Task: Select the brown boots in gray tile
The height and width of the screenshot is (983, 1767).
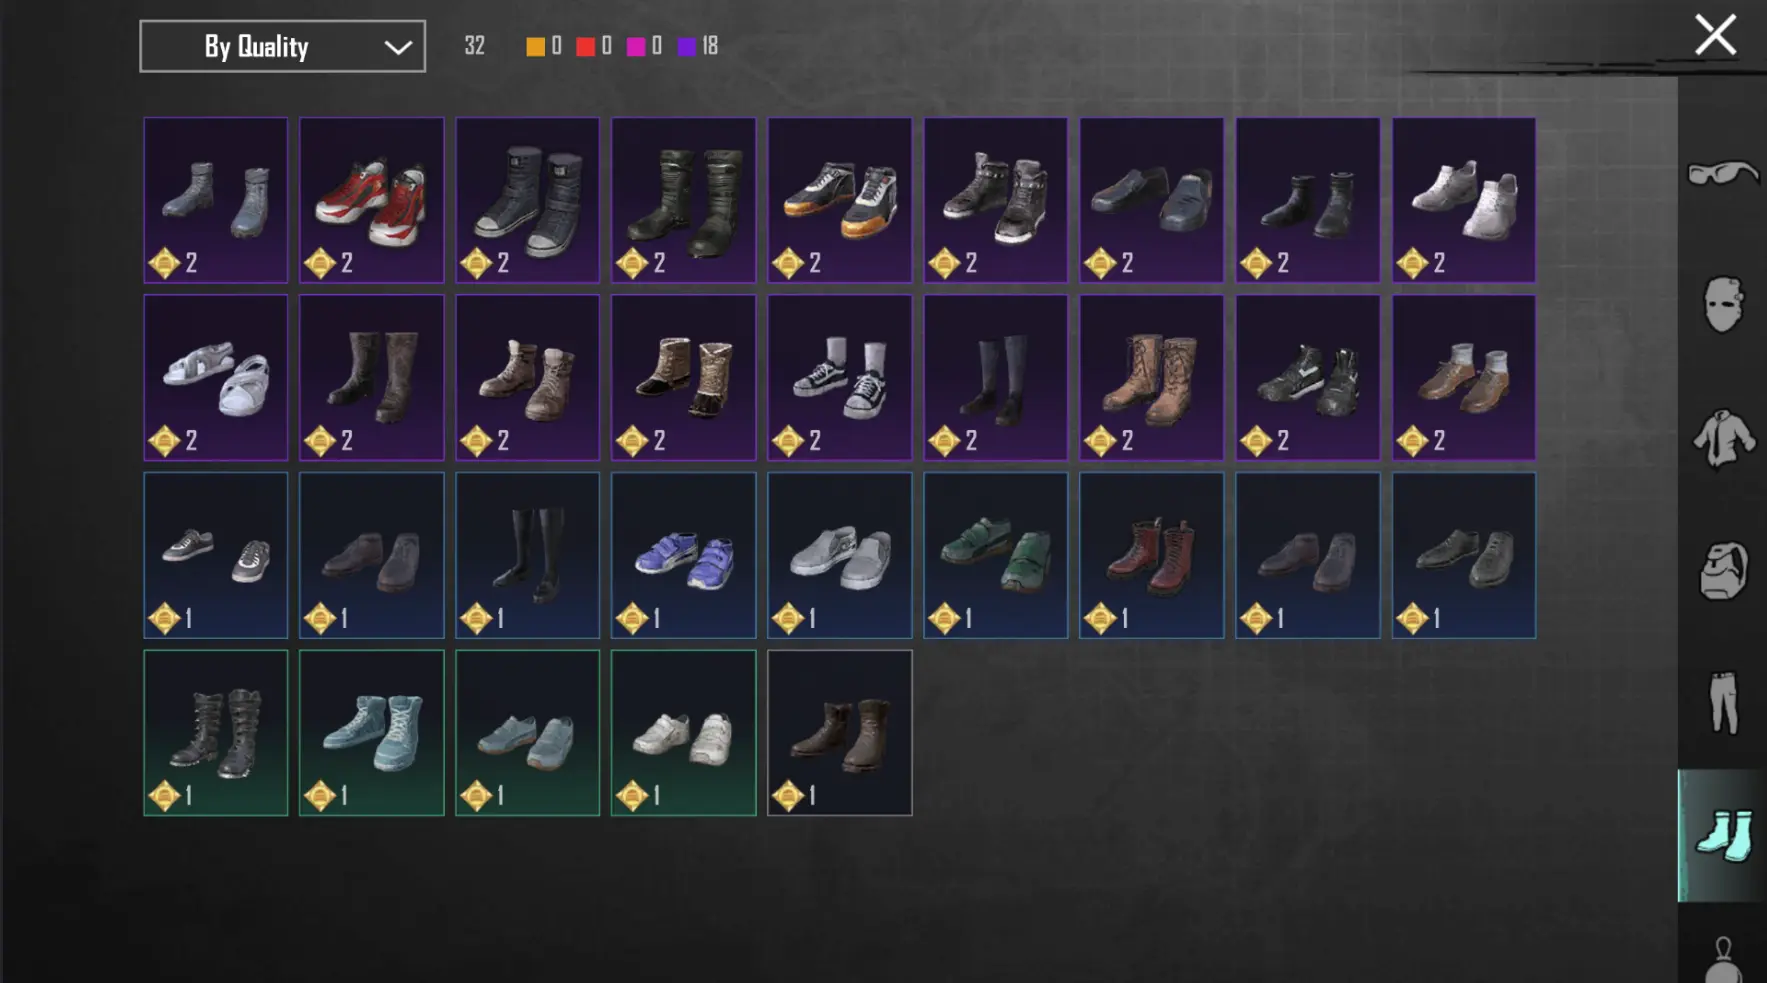Action: point(840,733)
